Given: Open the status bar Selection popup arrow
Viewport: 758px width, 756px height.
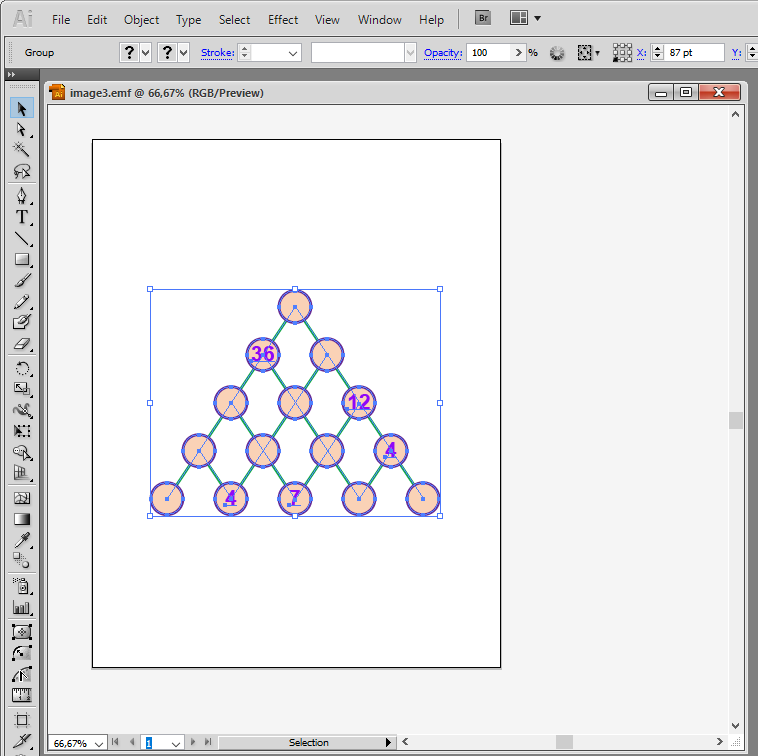Looking at the screenshot, I should point(388,742).
